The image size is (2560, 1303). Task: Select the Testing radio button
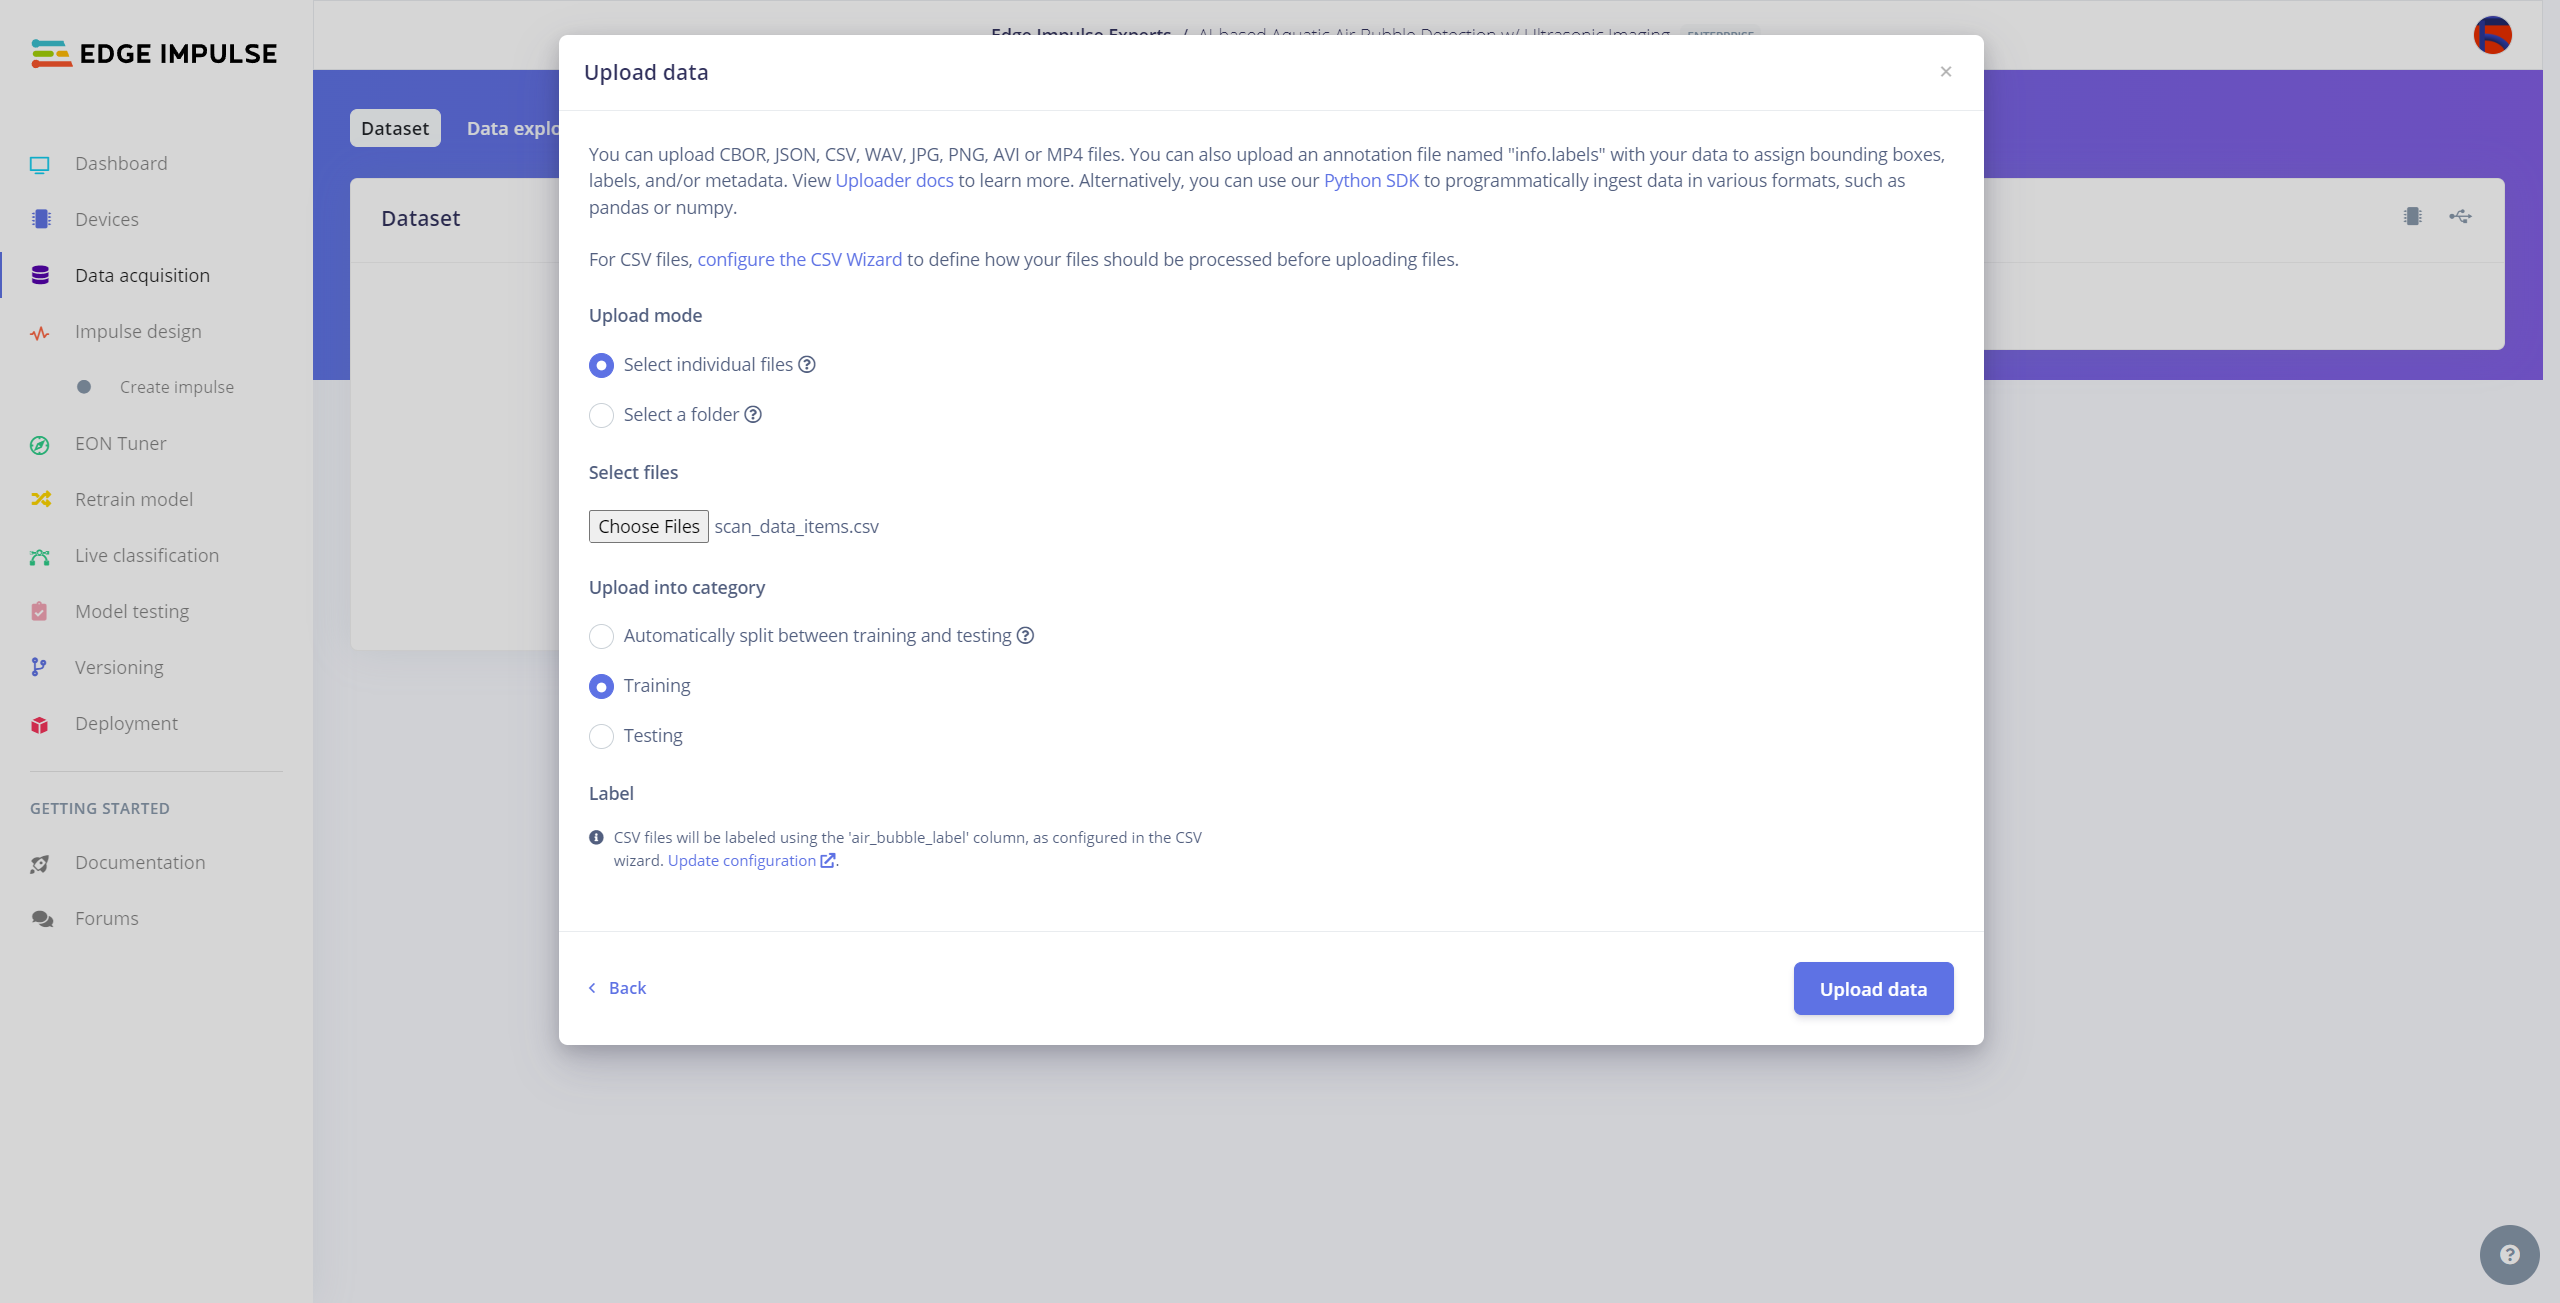(x=601, y=735)
